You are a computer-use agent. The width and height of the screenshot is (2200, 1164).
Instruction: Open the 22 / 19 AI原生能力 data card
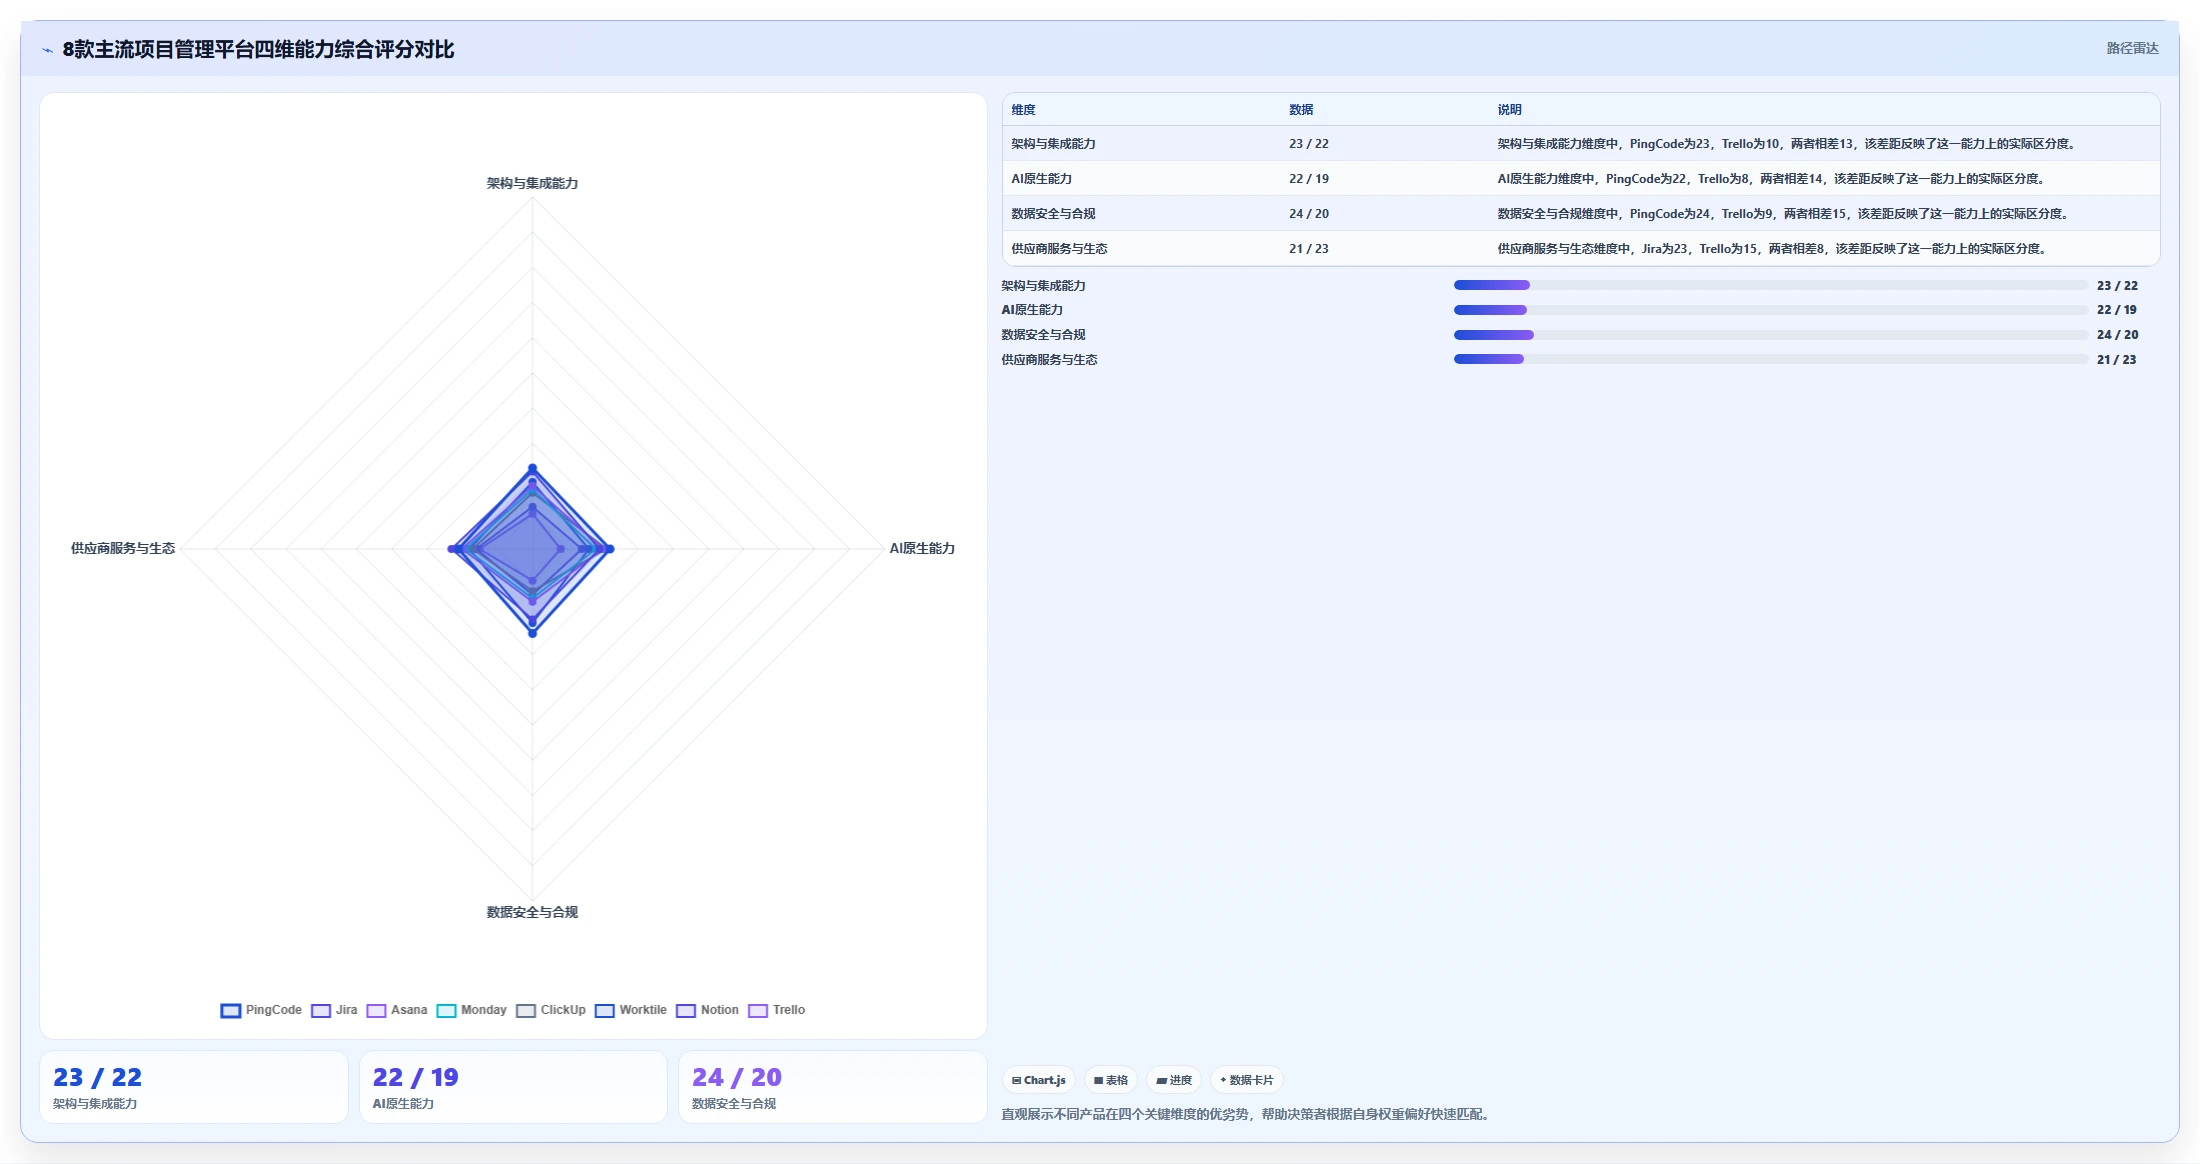click(x=513, y=1087)
